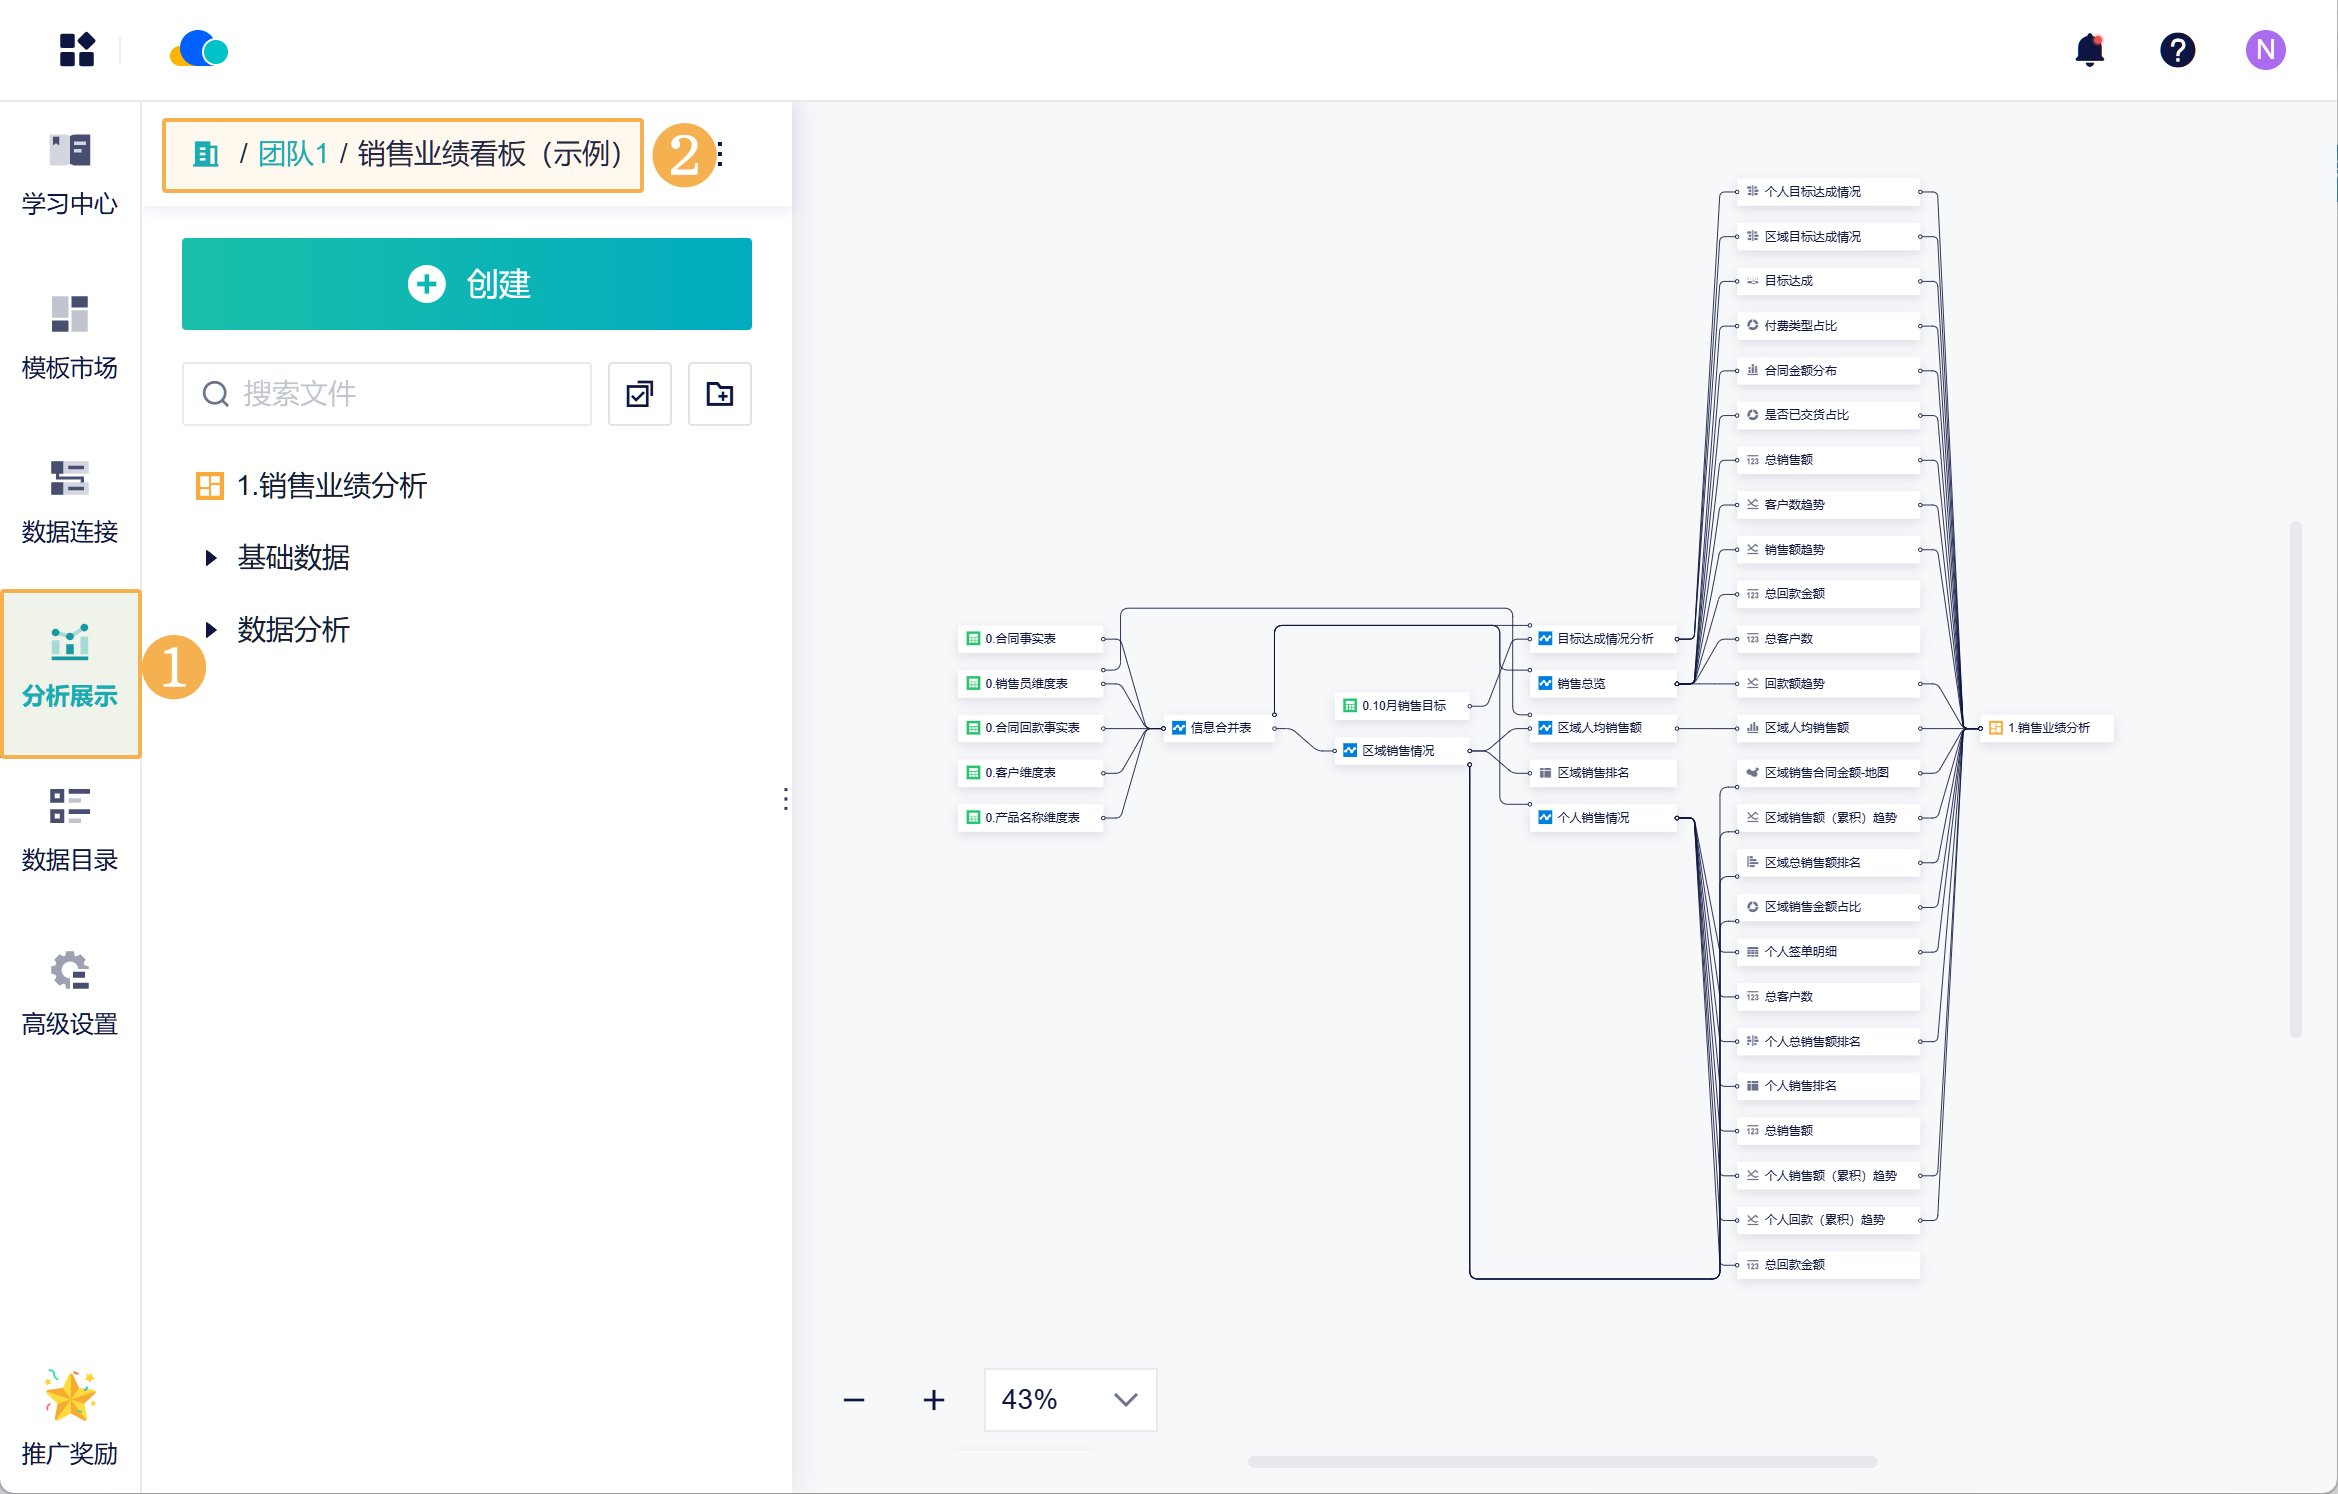Viewport: 2338px width, 1494px height.
Task: Click the new folder icon button
Action: pos(720,394)
